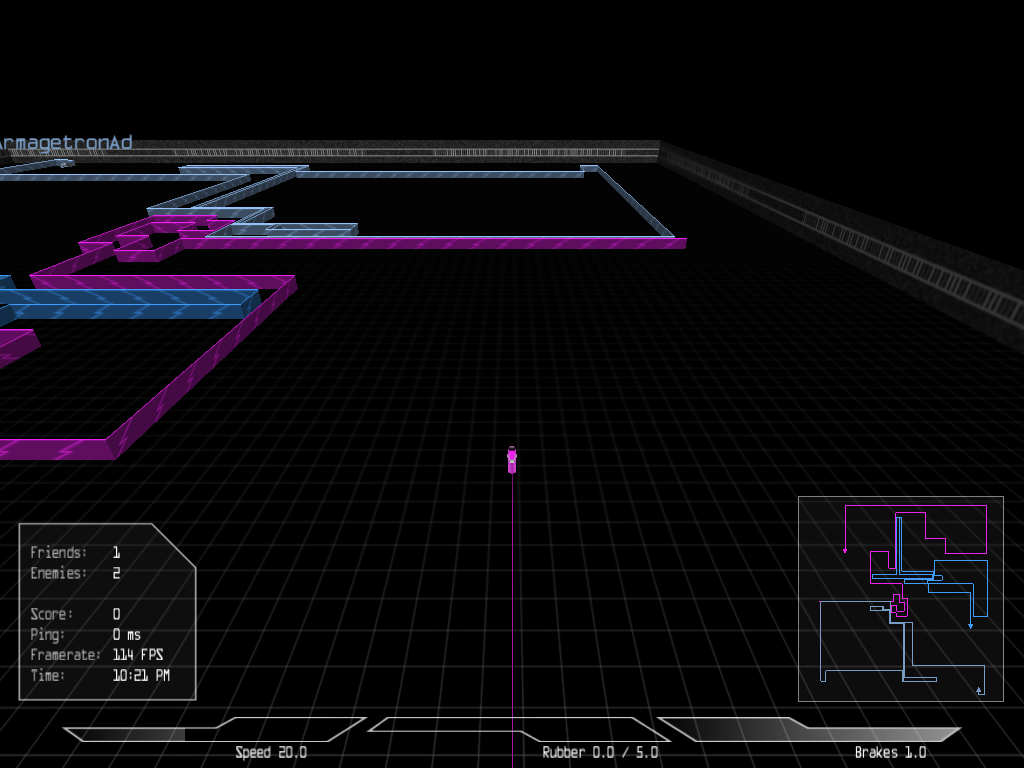Click the Speed 20.0 gauge bar
The image size is (1024, 768).
pos(215,732)
